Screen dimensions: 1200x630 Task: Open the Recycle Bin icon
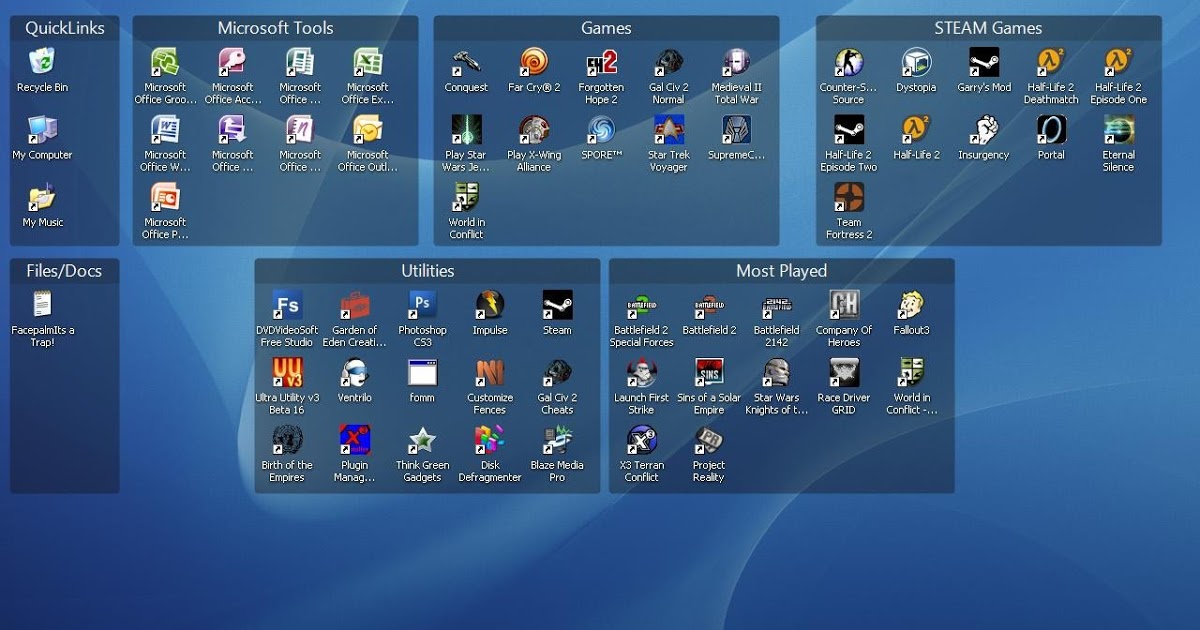click(x=42, y=62)
